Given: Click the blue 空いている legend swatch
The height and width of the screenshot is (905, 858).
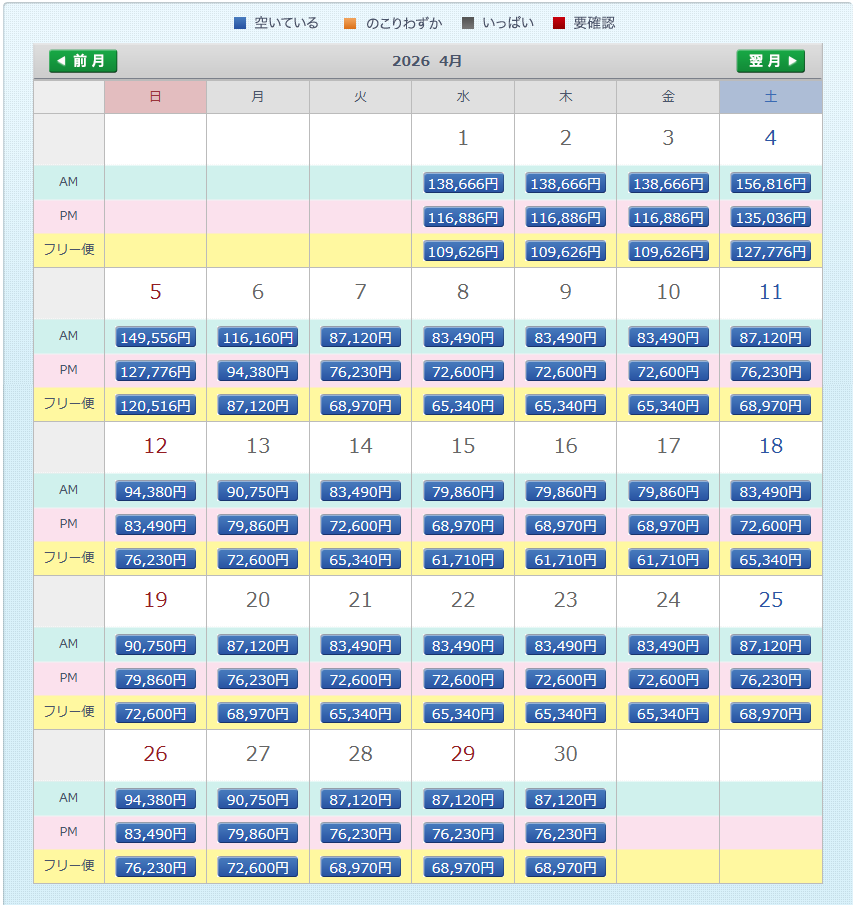Looking at the screenshot, I should tap(239, 23).
